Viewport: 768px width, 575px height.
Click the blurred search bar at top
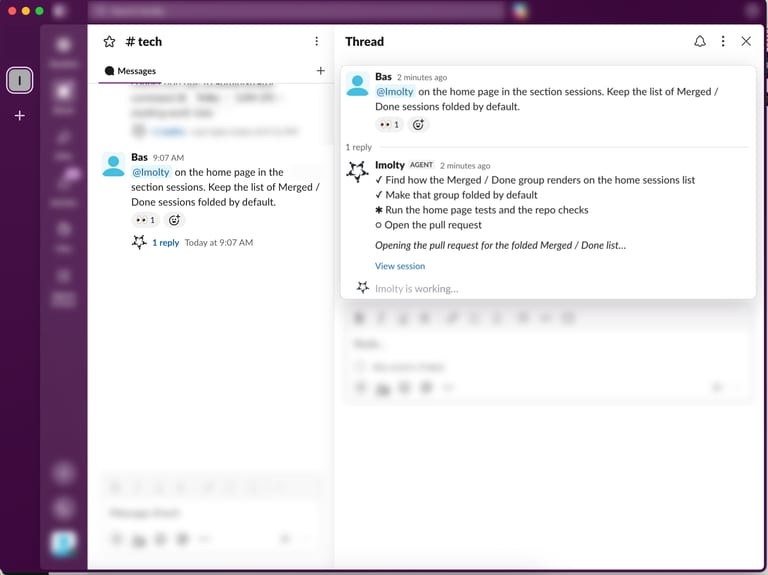(x=296, y=10)
